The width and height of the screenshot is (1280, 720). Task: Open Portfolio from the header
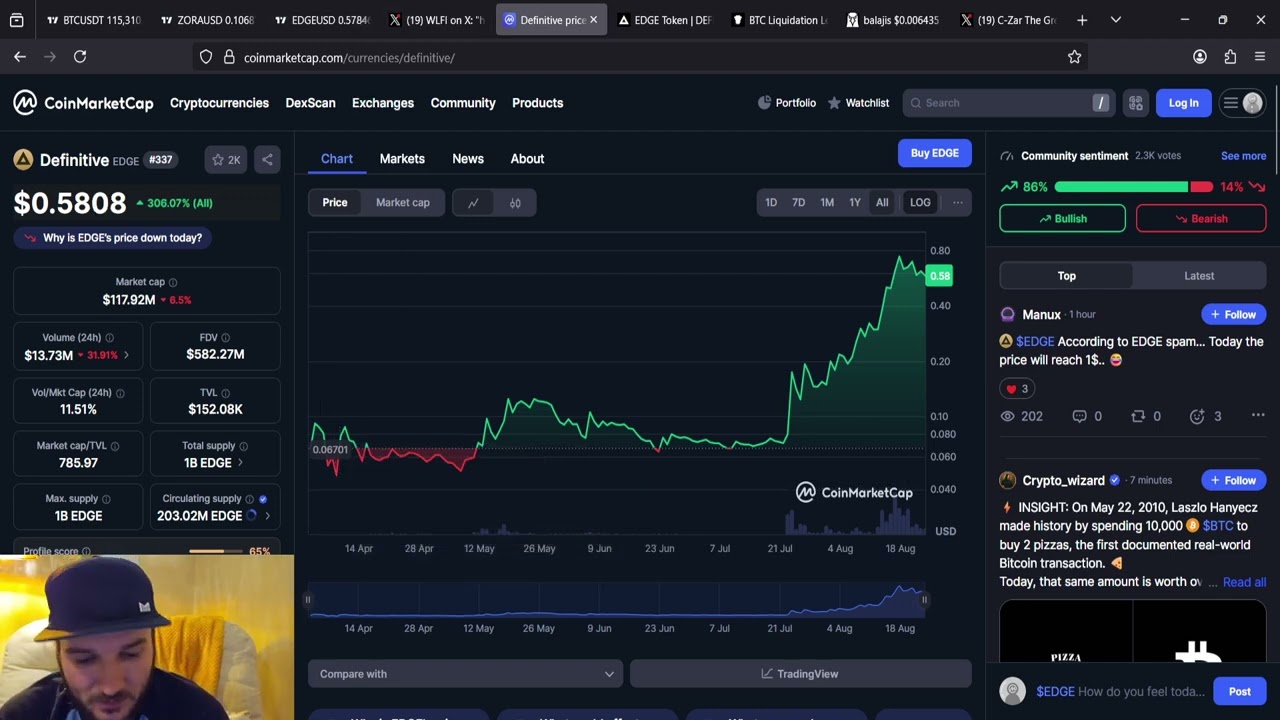[x=787, y=103]
